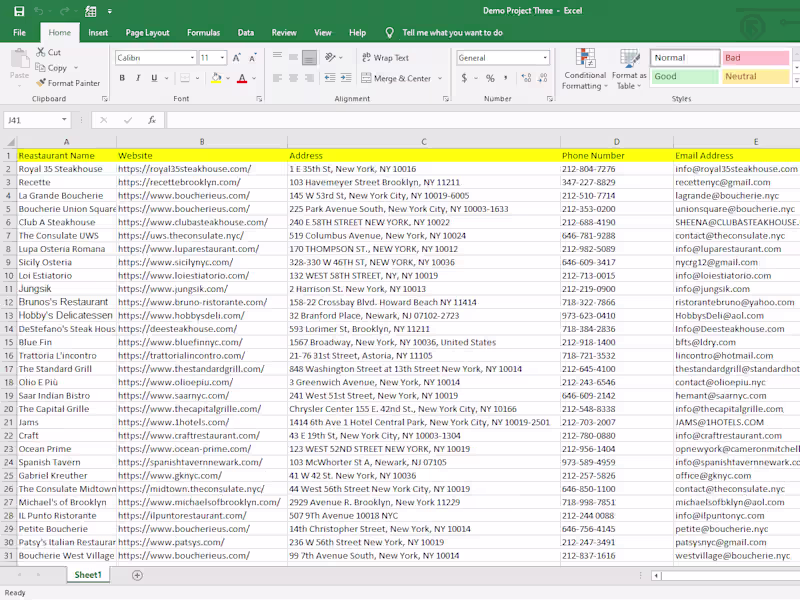Add a new sheet with plus icon

(x=137, y=575)
